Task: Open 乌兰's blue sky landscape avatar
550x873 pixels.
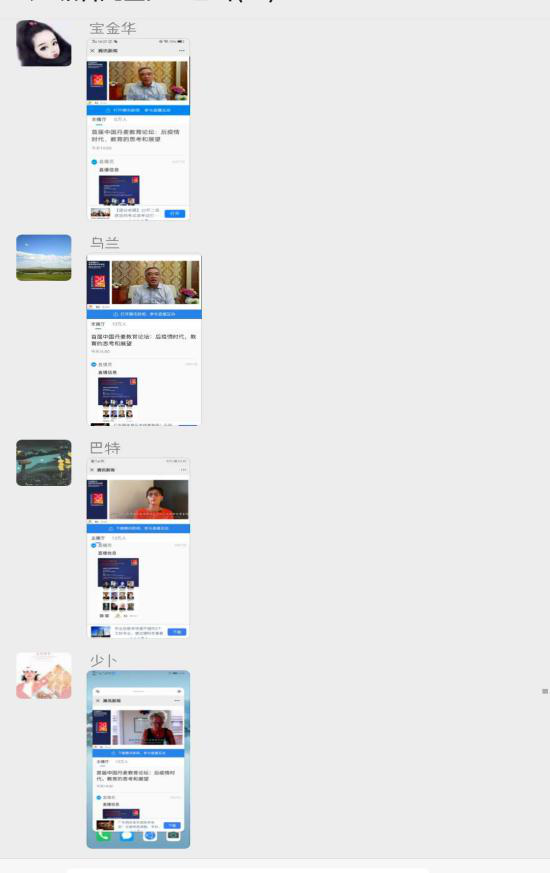Action: 44,258
